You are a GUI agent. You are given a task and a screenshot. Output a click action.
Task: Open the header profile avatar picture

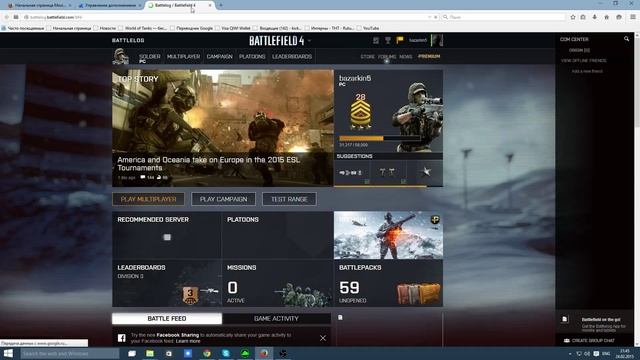tap(437, 40)
